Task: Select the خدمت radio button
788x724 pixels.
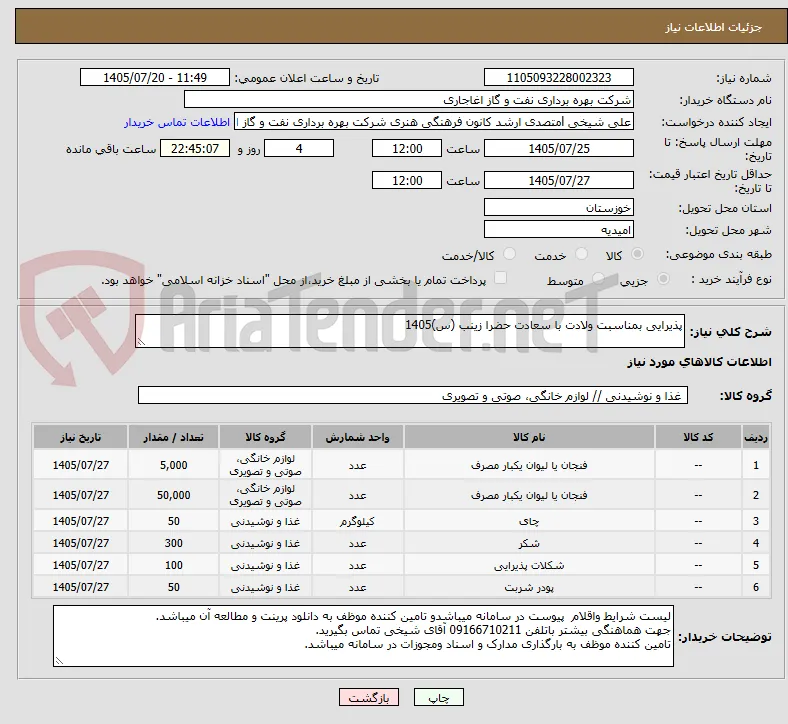Action: tap(581, 254)
